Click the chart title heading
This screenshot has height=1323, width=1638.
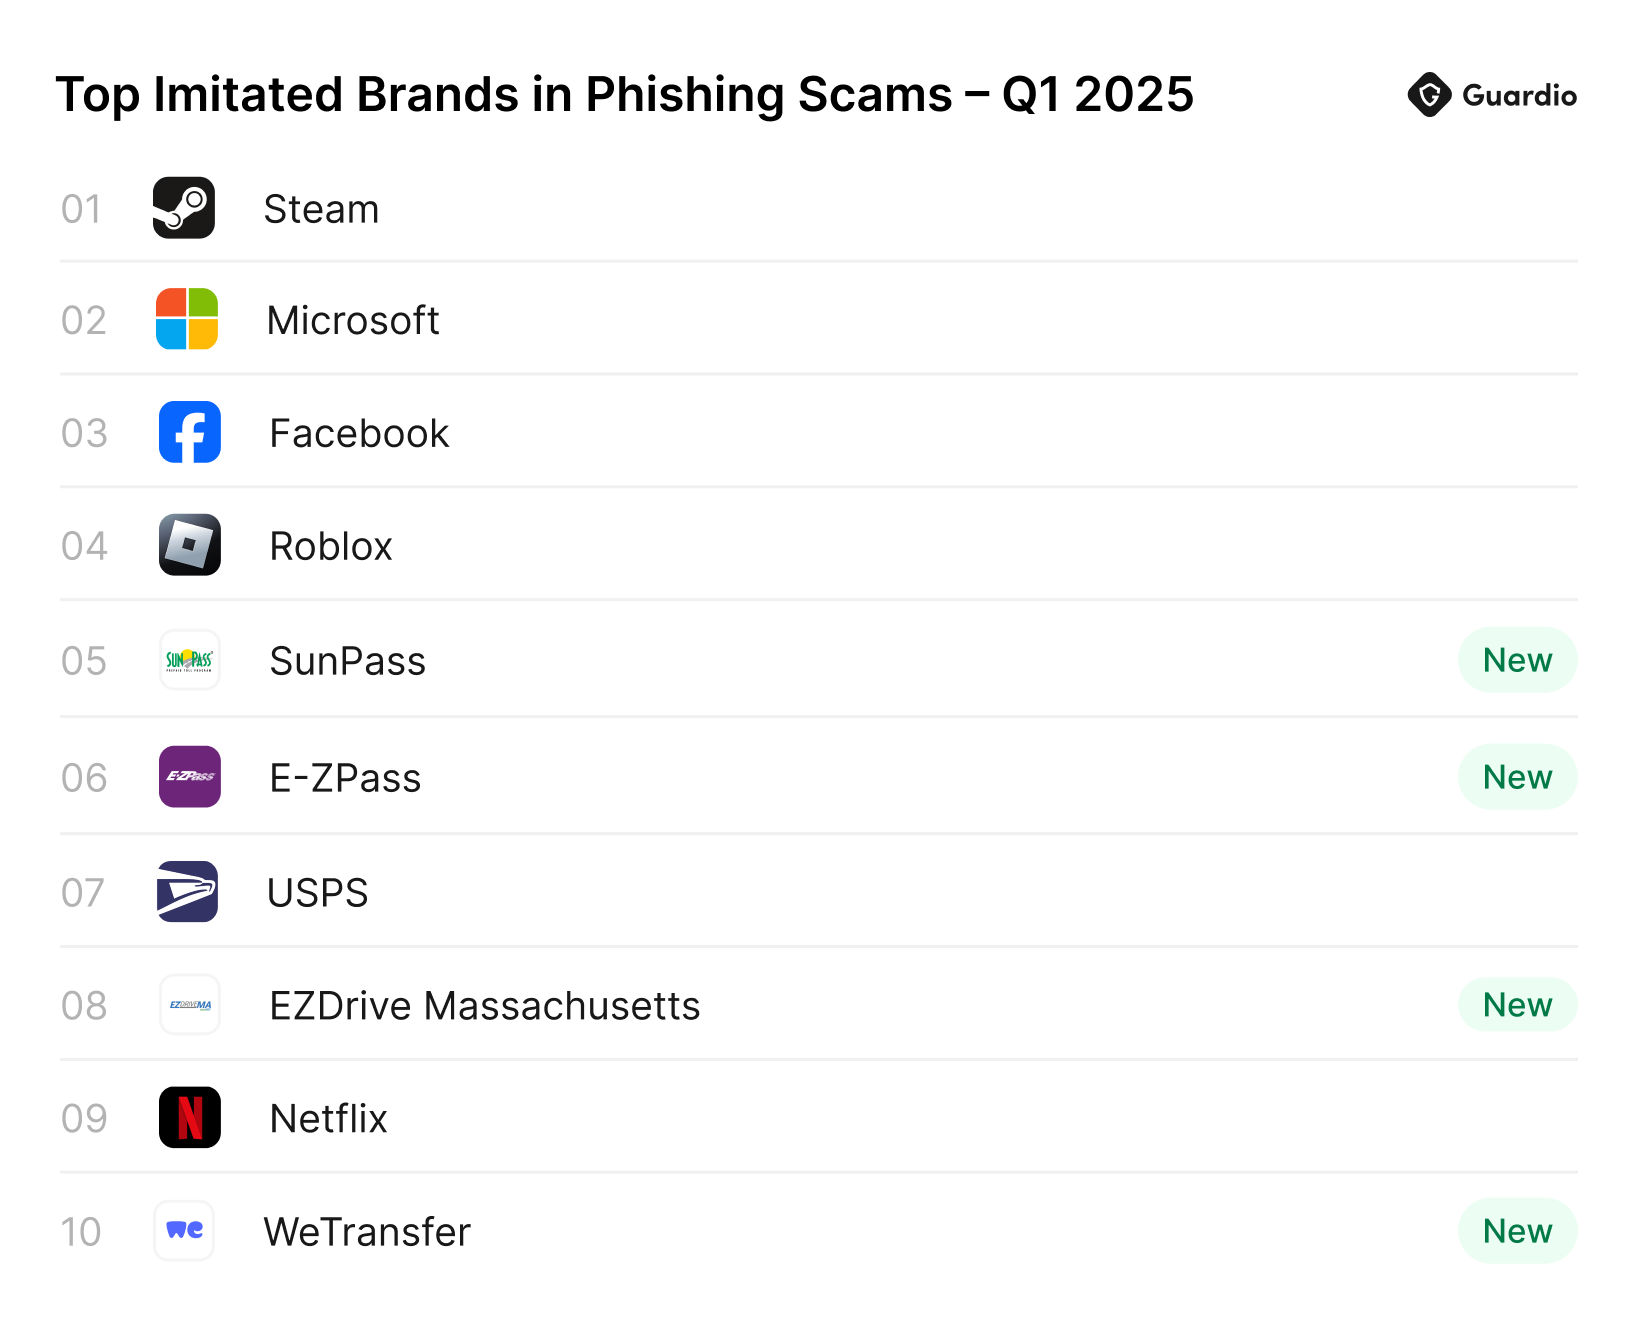tap(625, 95)
